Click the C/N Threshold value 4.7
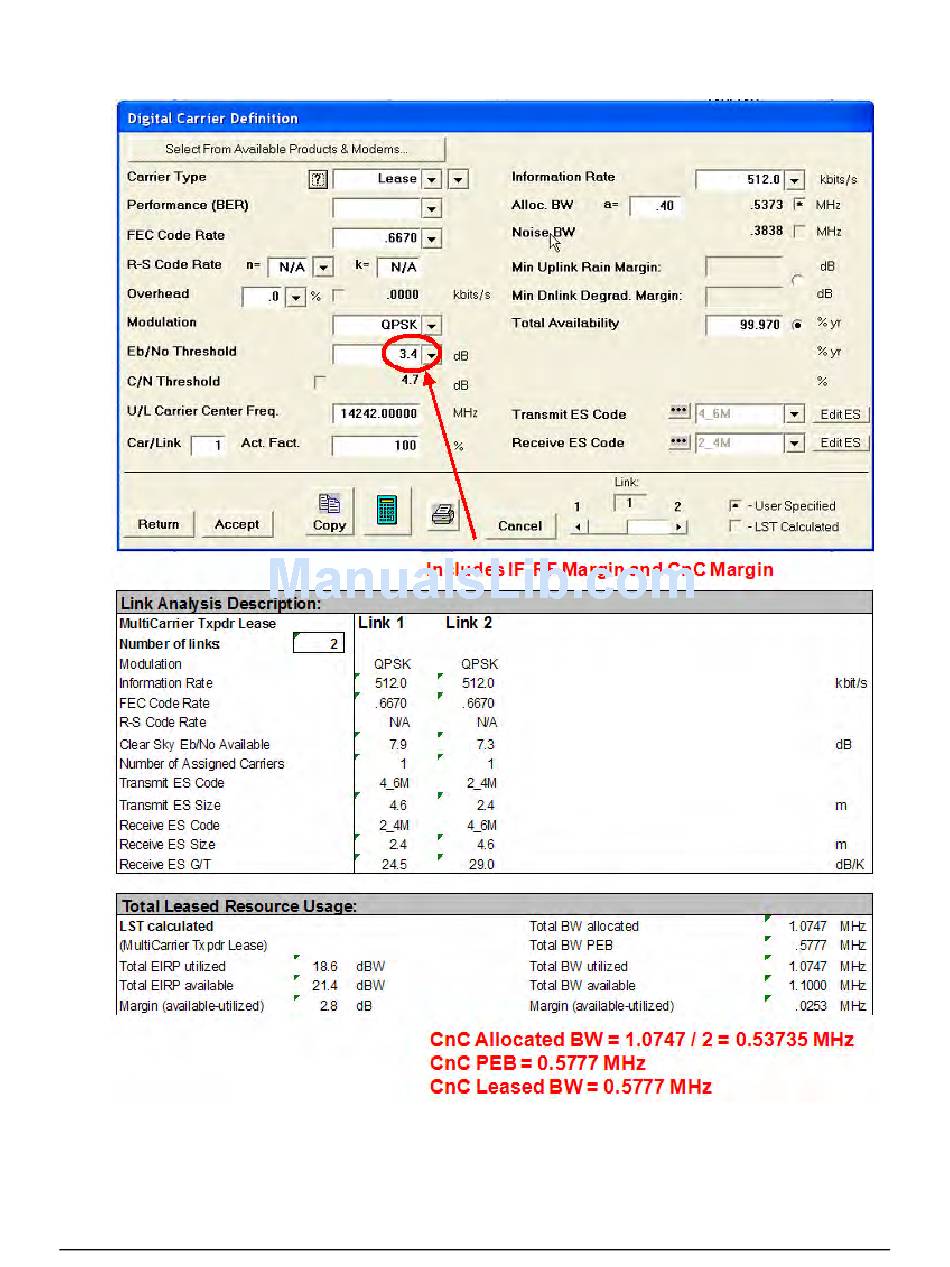950x1267 pixels. [x=408, y=381]
